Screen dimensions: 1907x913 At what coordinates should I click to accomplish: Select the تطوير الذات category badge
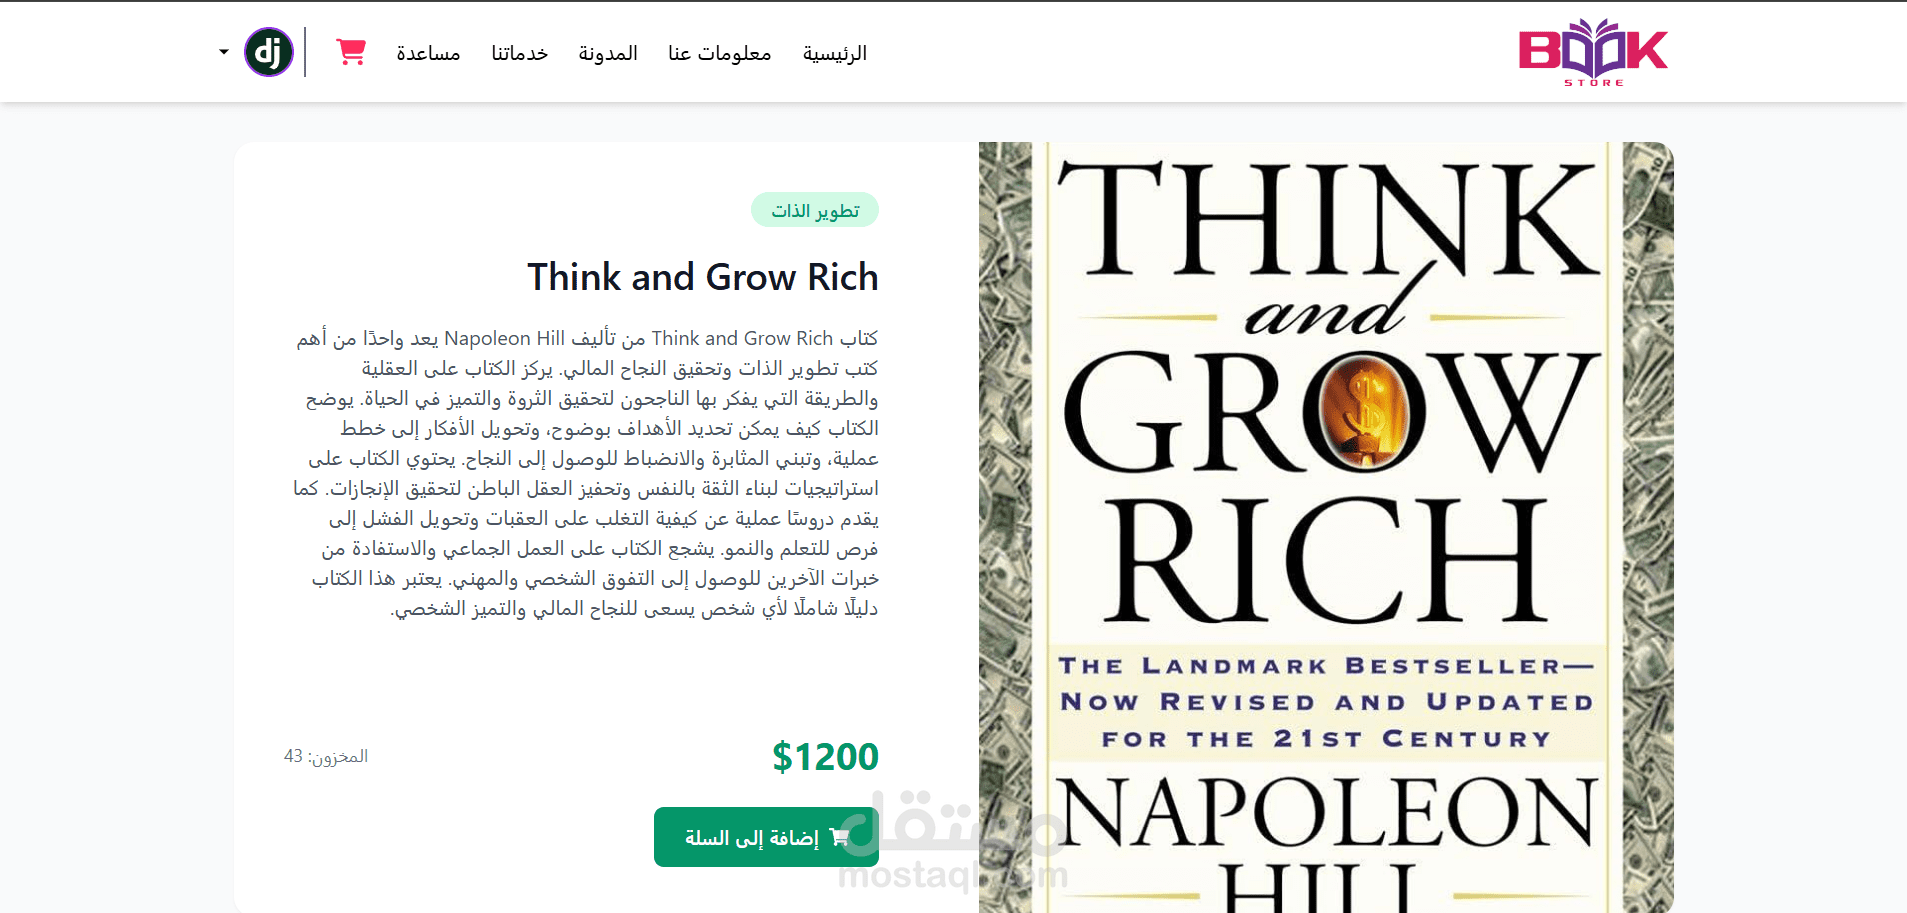[x=815, y=210]
